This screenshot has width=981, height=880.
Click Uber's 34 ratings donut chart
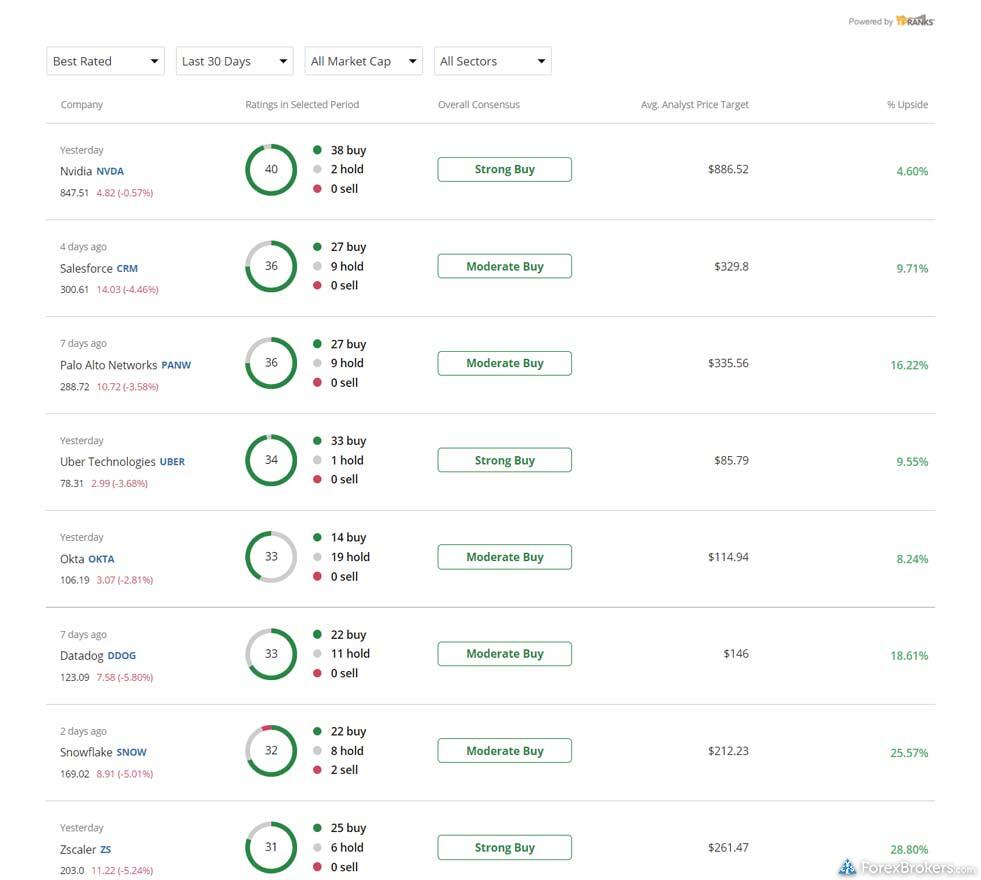[271, 460]
